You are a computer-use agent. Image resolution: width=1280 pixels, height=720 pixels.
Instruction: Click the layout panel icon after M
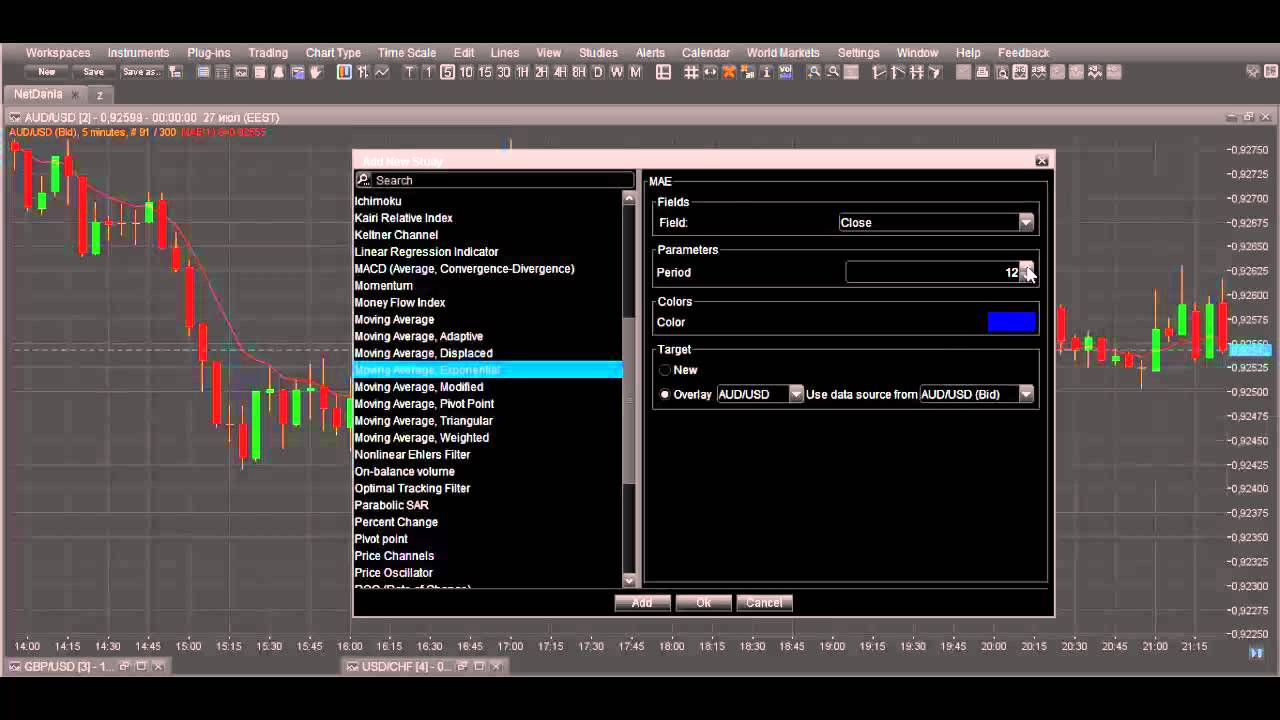(x=663, y=72)
